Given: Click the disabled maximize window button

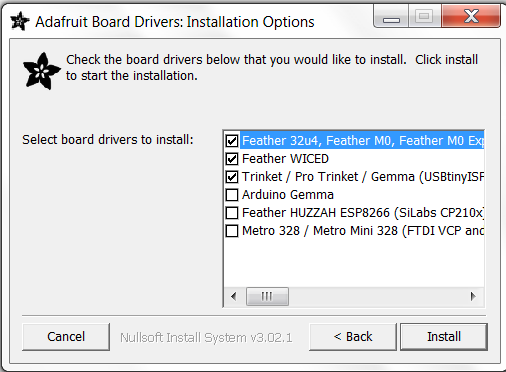Looking at the screenshot, I should tap(424, 16).
